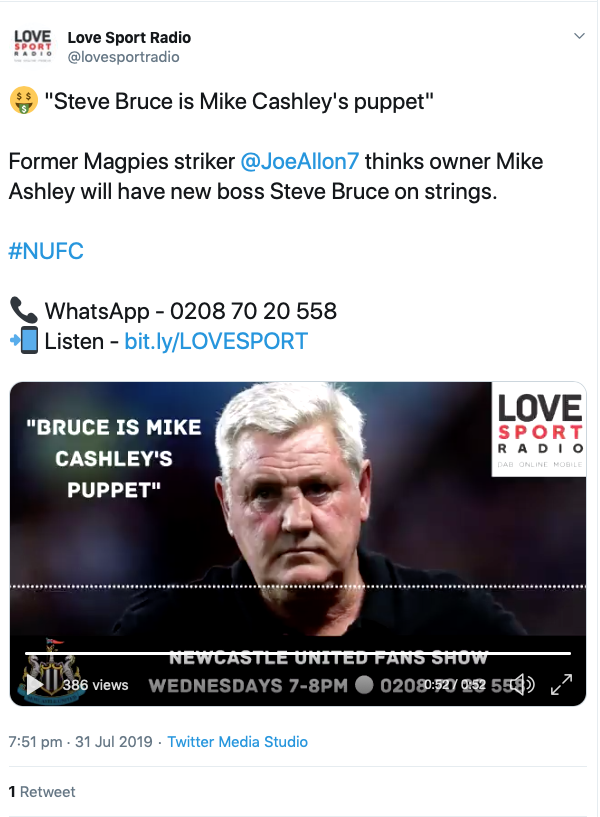The height and width of the screenshot is (817, 600).
Task: Expand video to fullscreen
Action: [561, 684]
